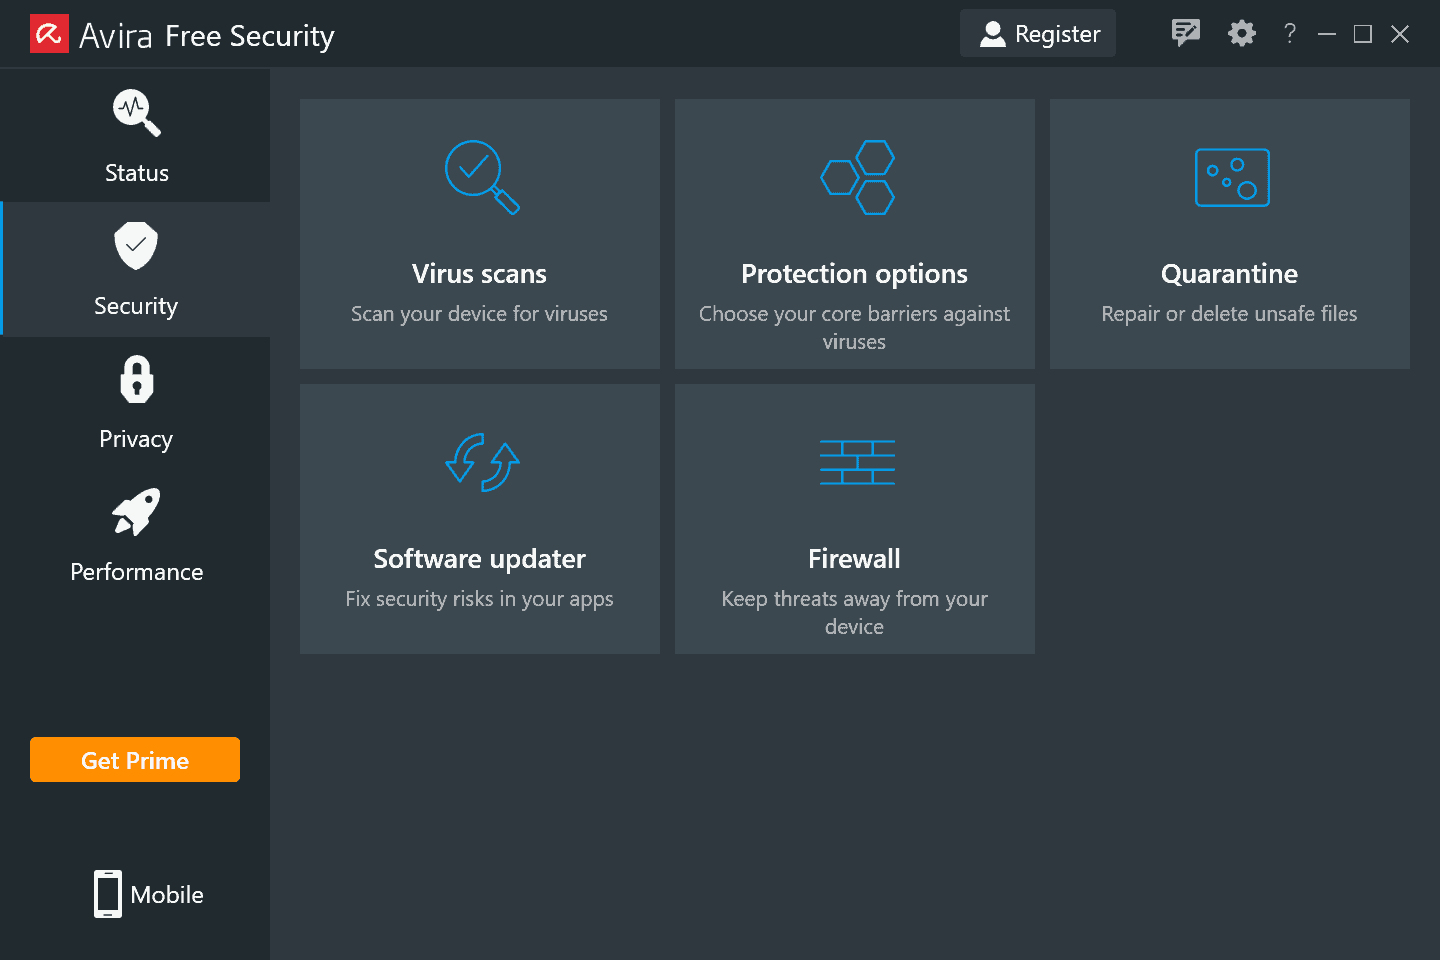
Task: Select the Security tab in sidebar
Action: coord(136,270)
